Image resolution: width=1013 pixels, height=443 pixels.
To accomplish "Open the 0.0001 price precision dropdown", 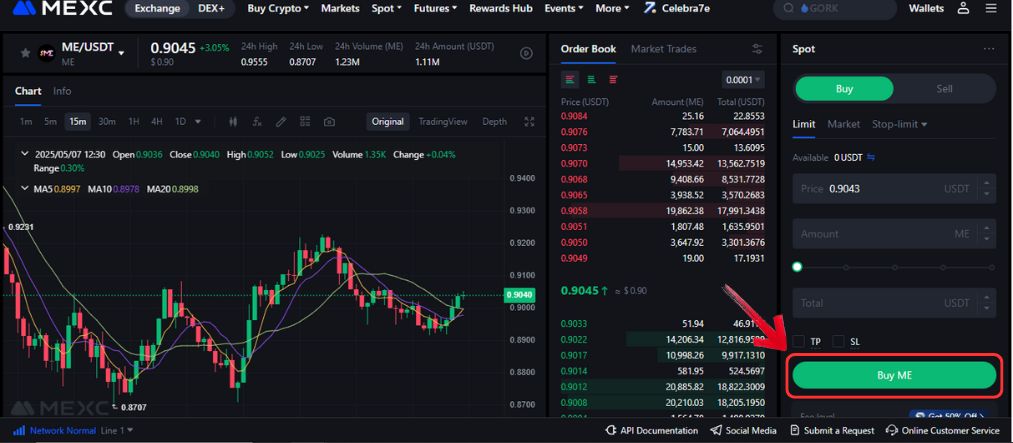I will (743, 80).
